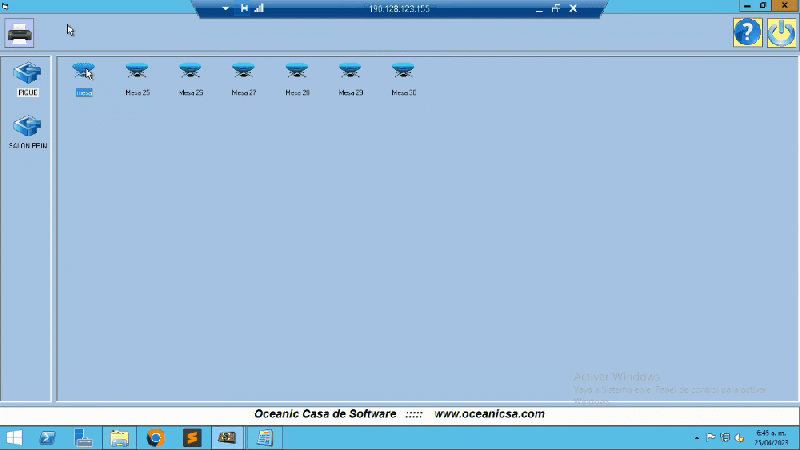This screenshot has height=450, width=800.
Task: Toggle the remote connection bar pin
Action: pyautogui.click(x=244, y=8)
